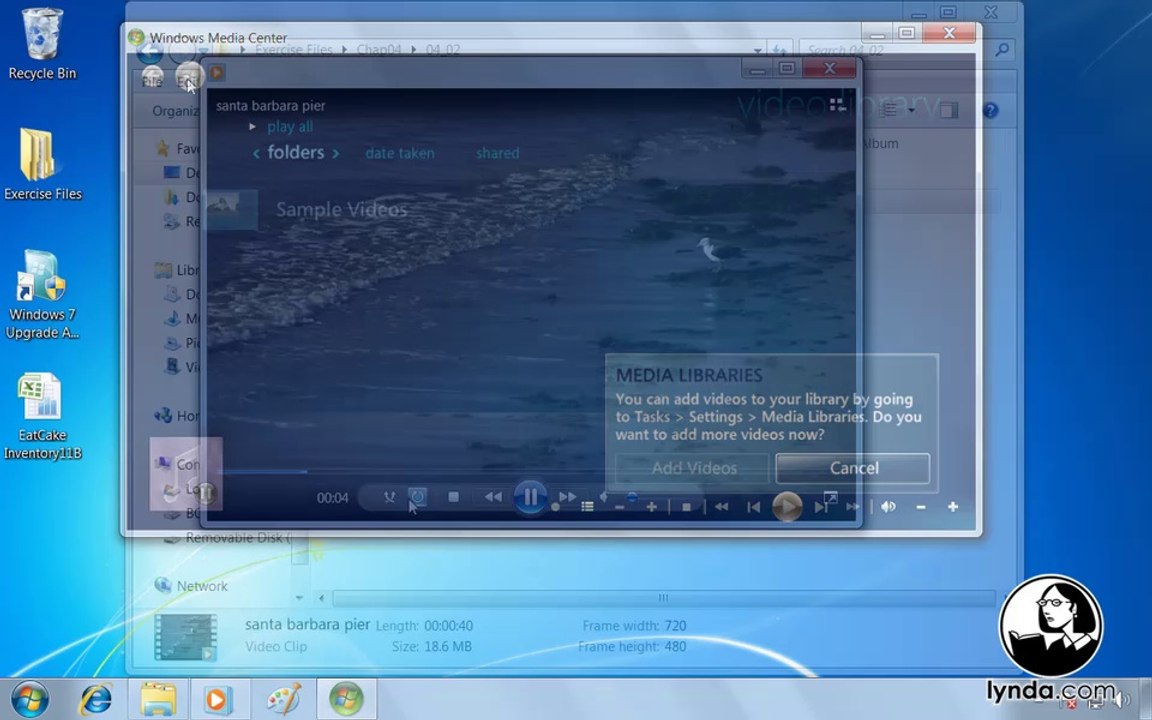The image size is (1152, 720).
Task: Rewind the video in Media Player
Action: point(493,497)
